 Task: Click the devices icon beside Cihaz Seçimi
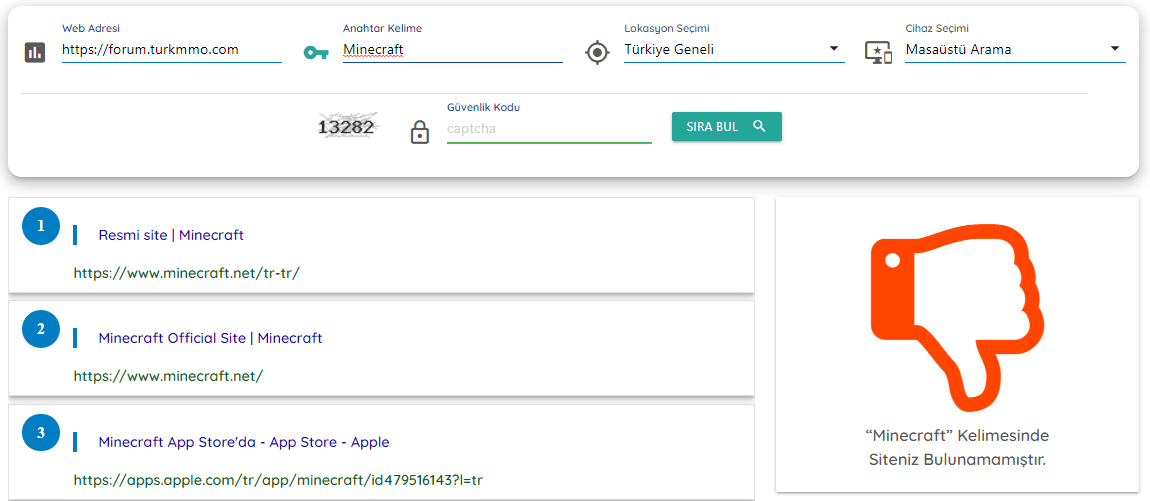coord(879,53)
